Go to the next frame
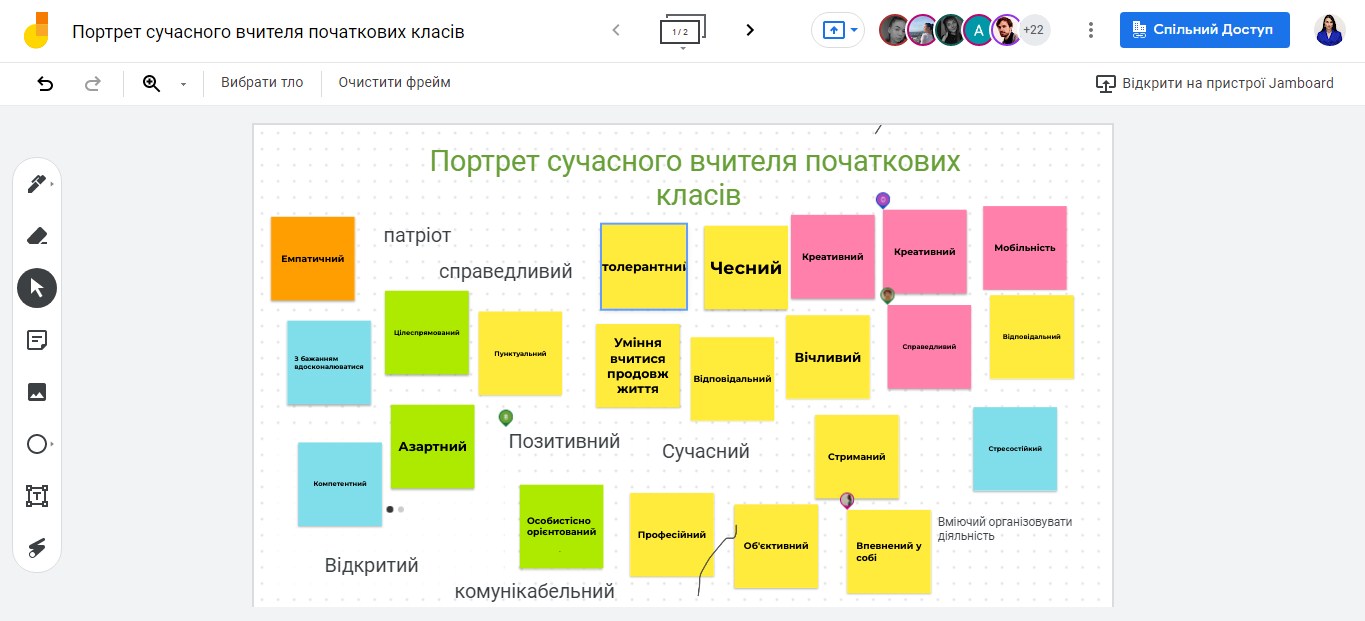 (750, 30)
